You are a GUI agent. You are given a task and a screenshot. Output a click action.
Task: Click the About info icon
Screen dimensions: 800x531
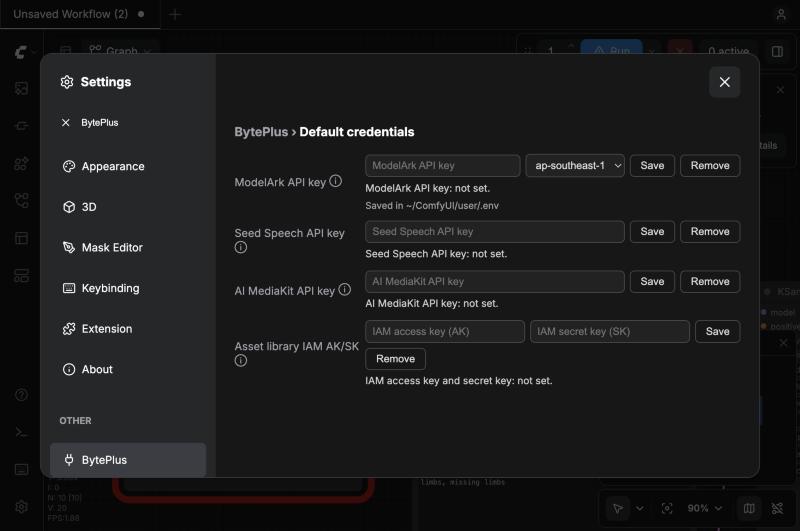69,369
